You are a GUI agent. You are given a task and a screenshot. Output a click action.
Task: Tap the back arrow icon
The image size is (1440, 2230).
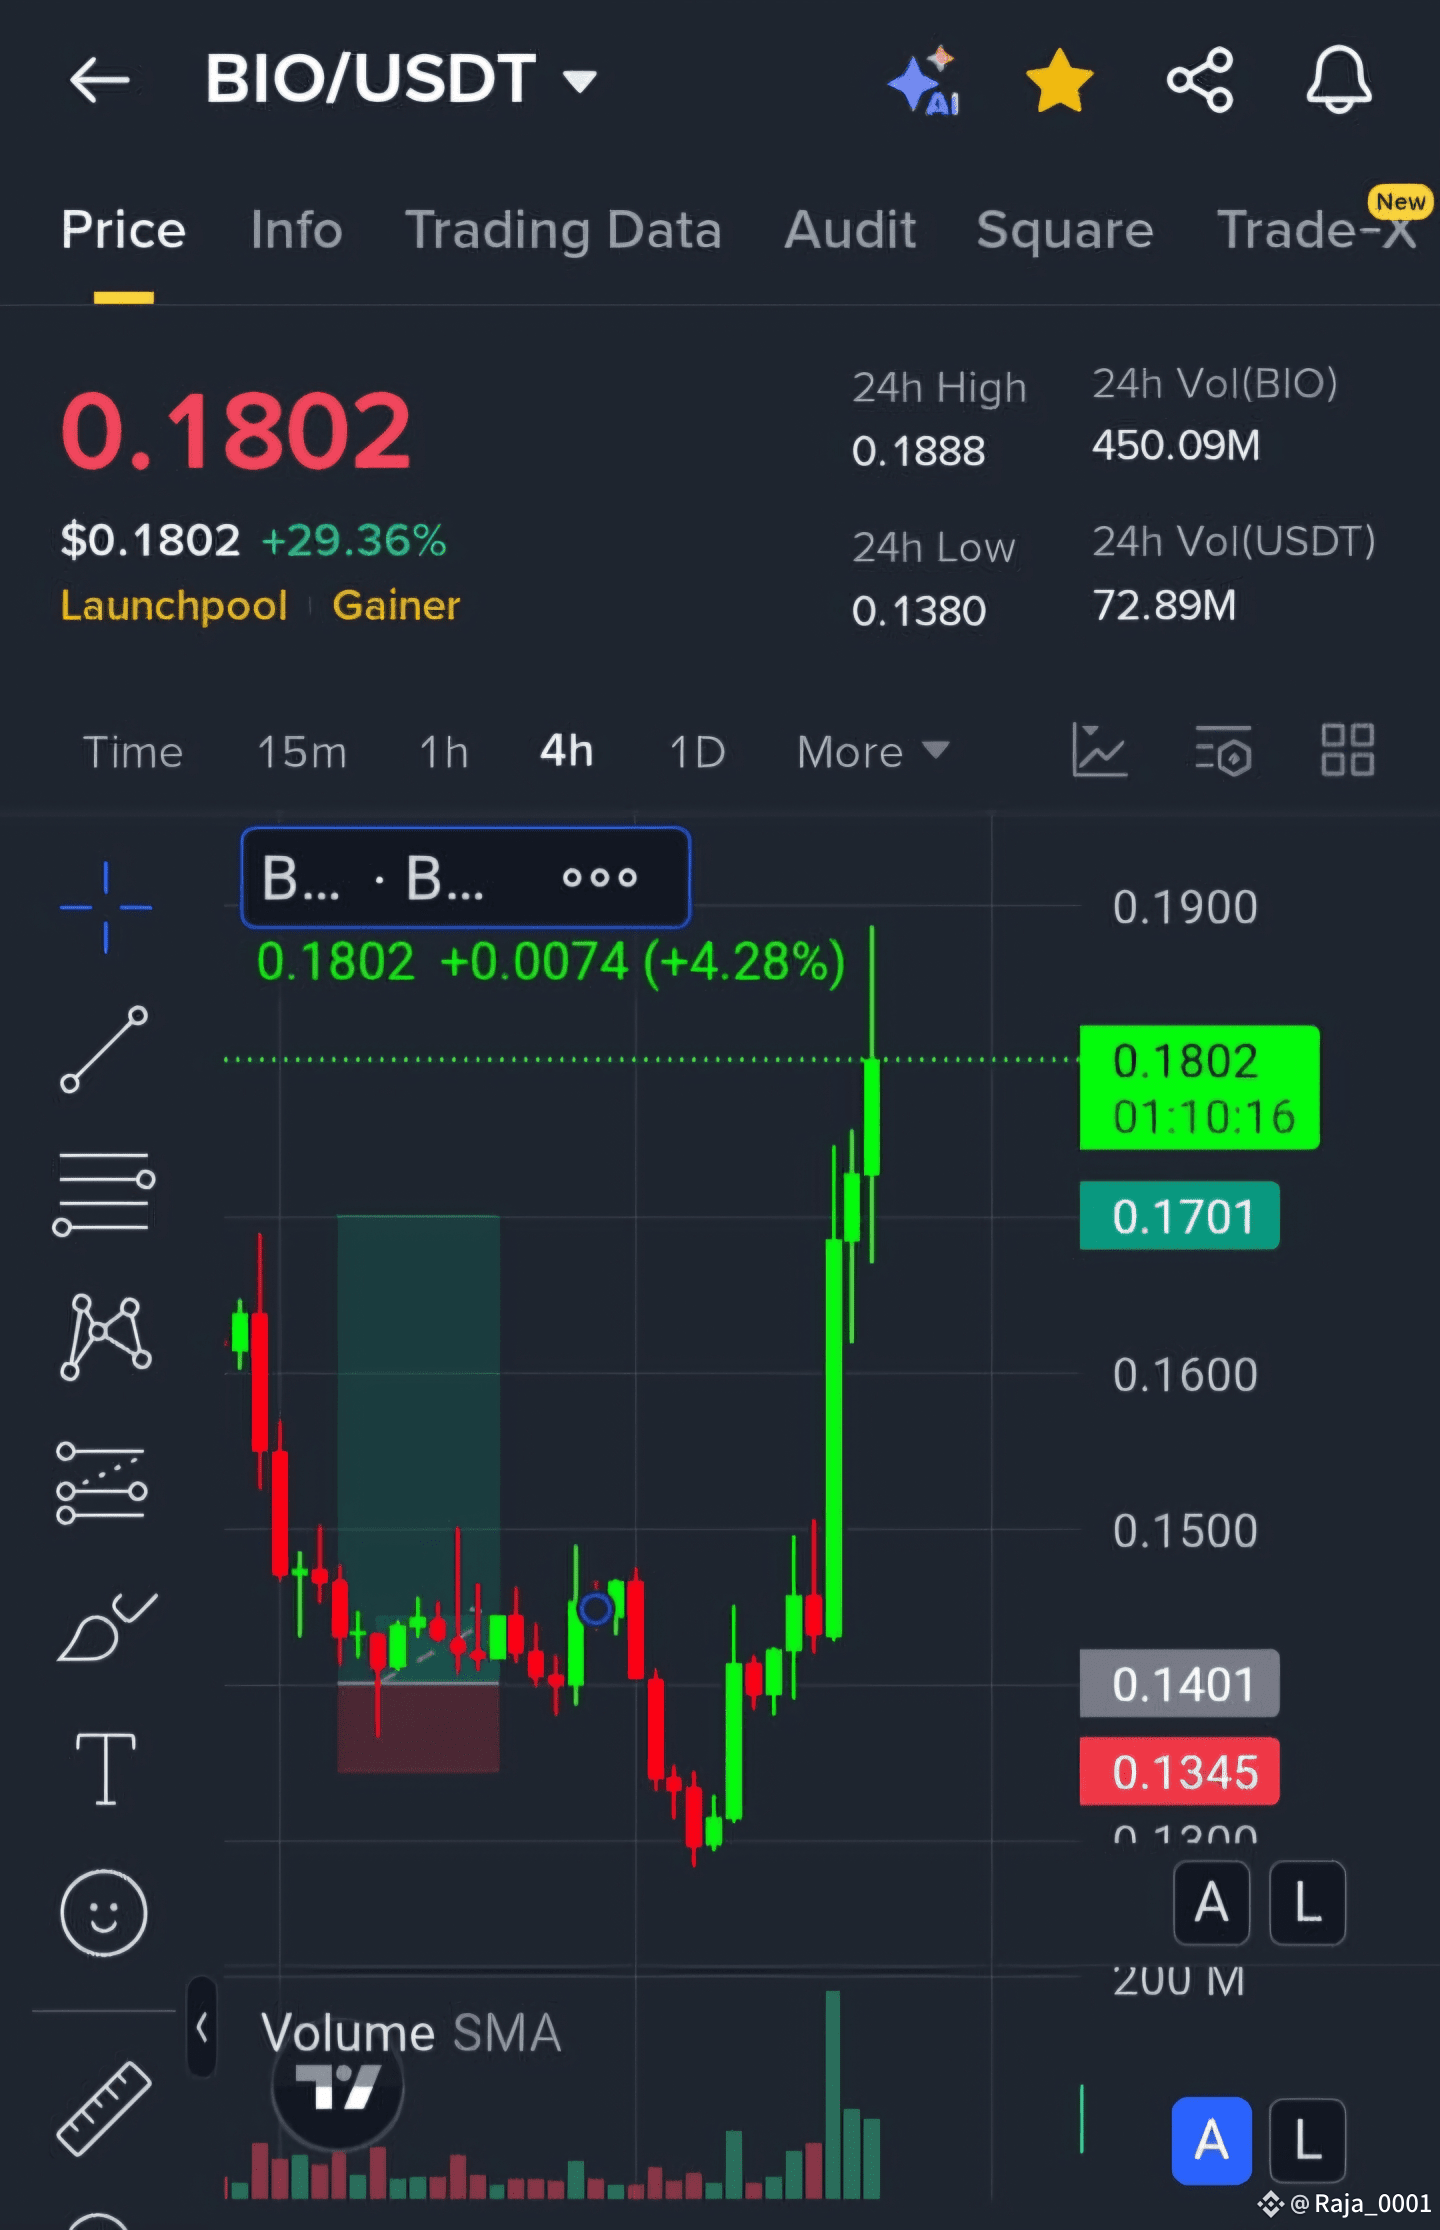(x=100, y=80)
